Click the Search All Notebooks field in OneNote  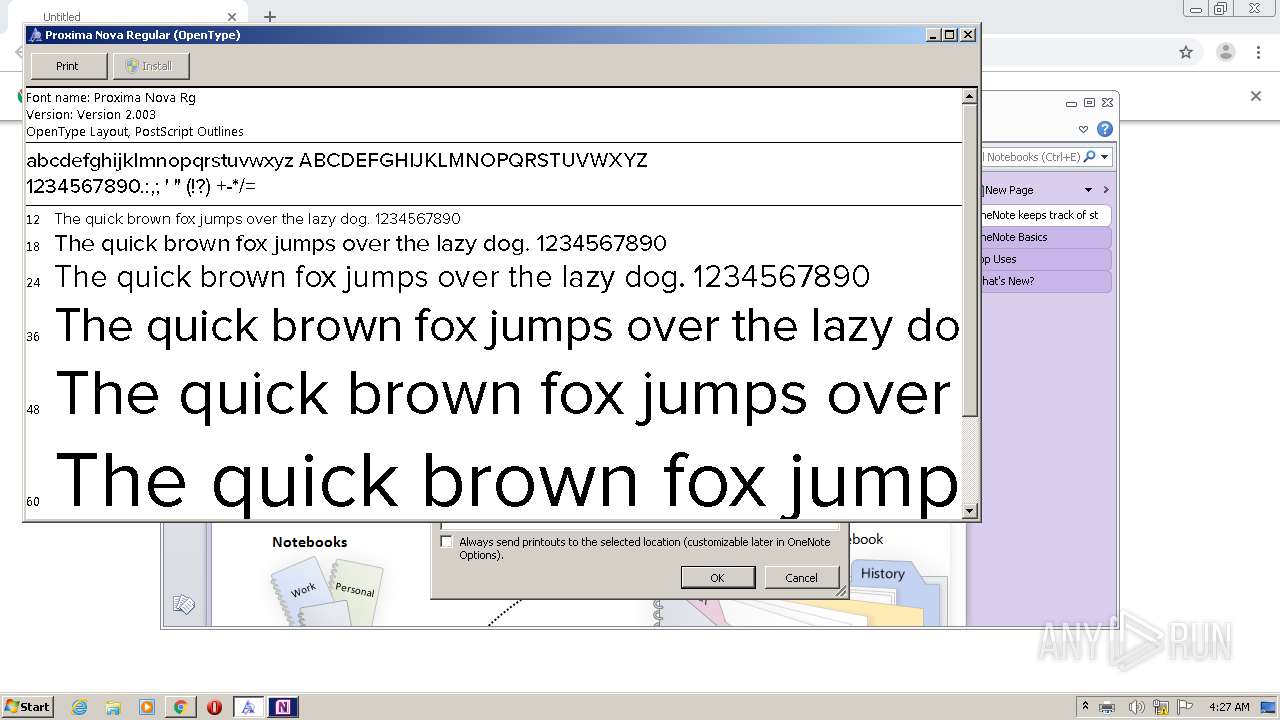(x=1032, y=156)
